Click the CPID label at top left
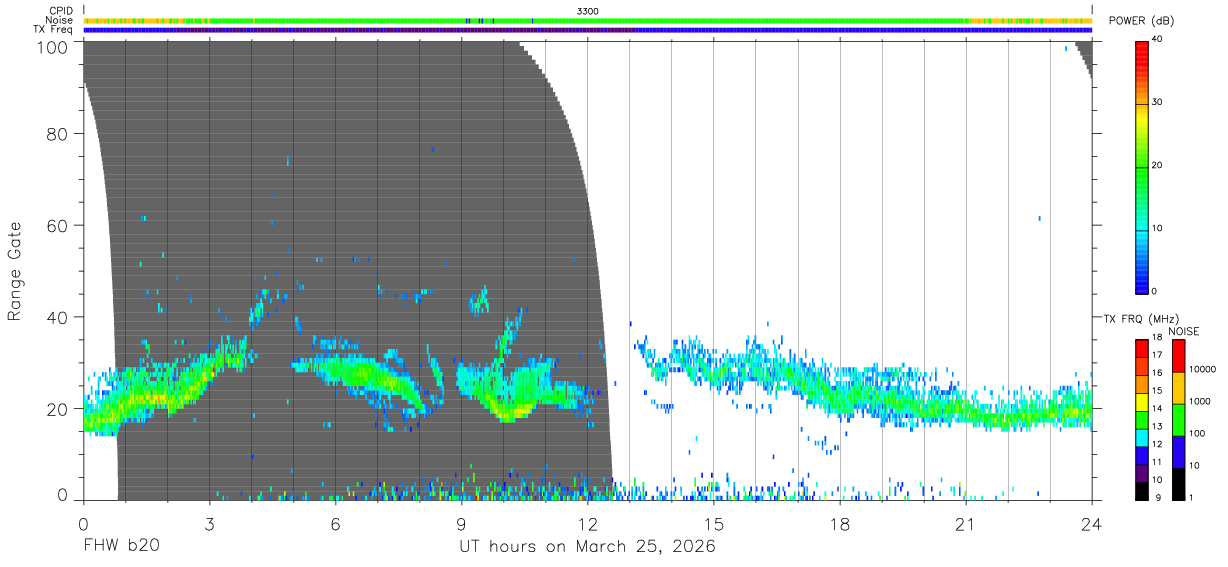Viewport: 1228px width, 567px height. [x=61, y=10]
